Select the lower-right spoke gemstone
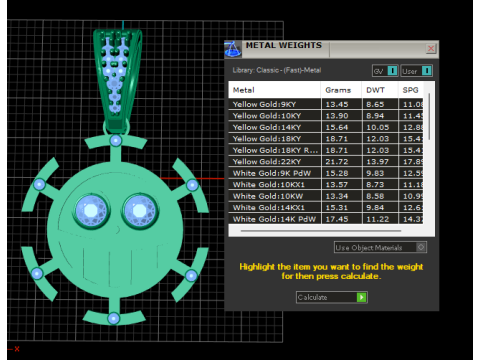 click(191, 276)
